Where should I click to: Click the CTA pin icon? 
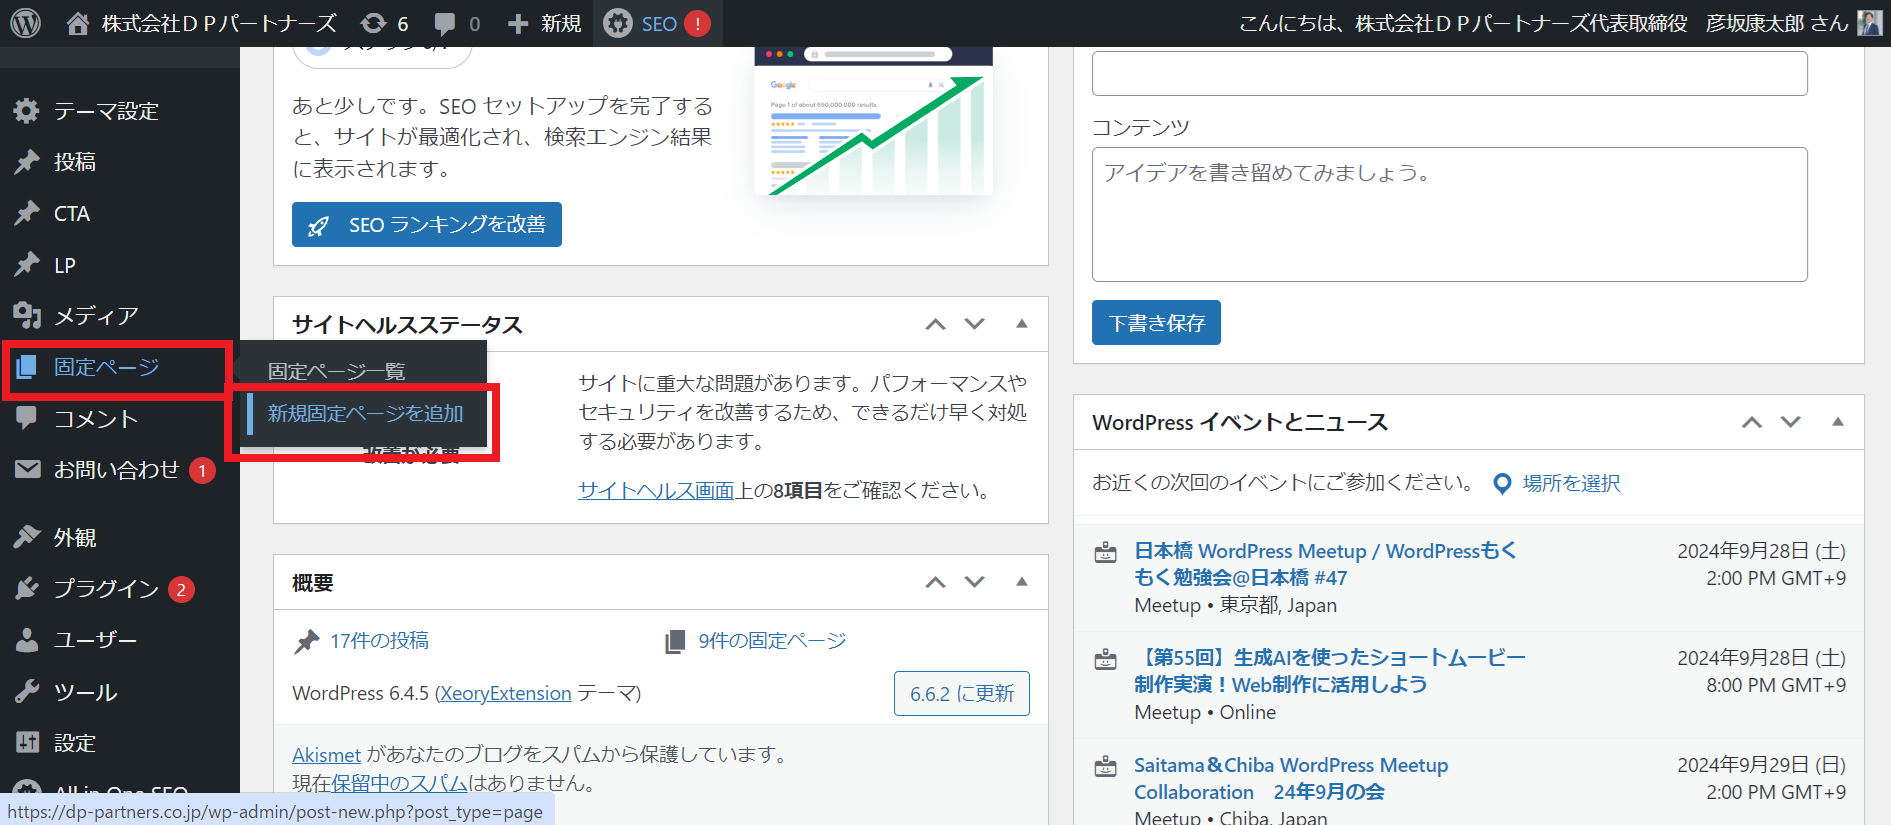coord(27,213)
